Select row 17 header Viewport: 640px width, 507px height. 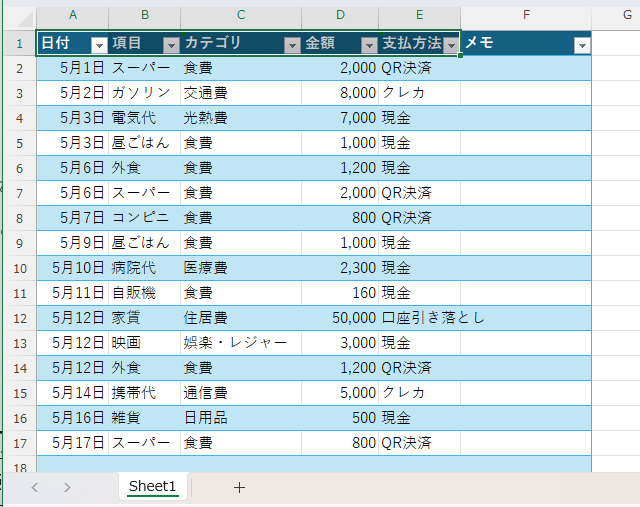(x=20, y=443)
